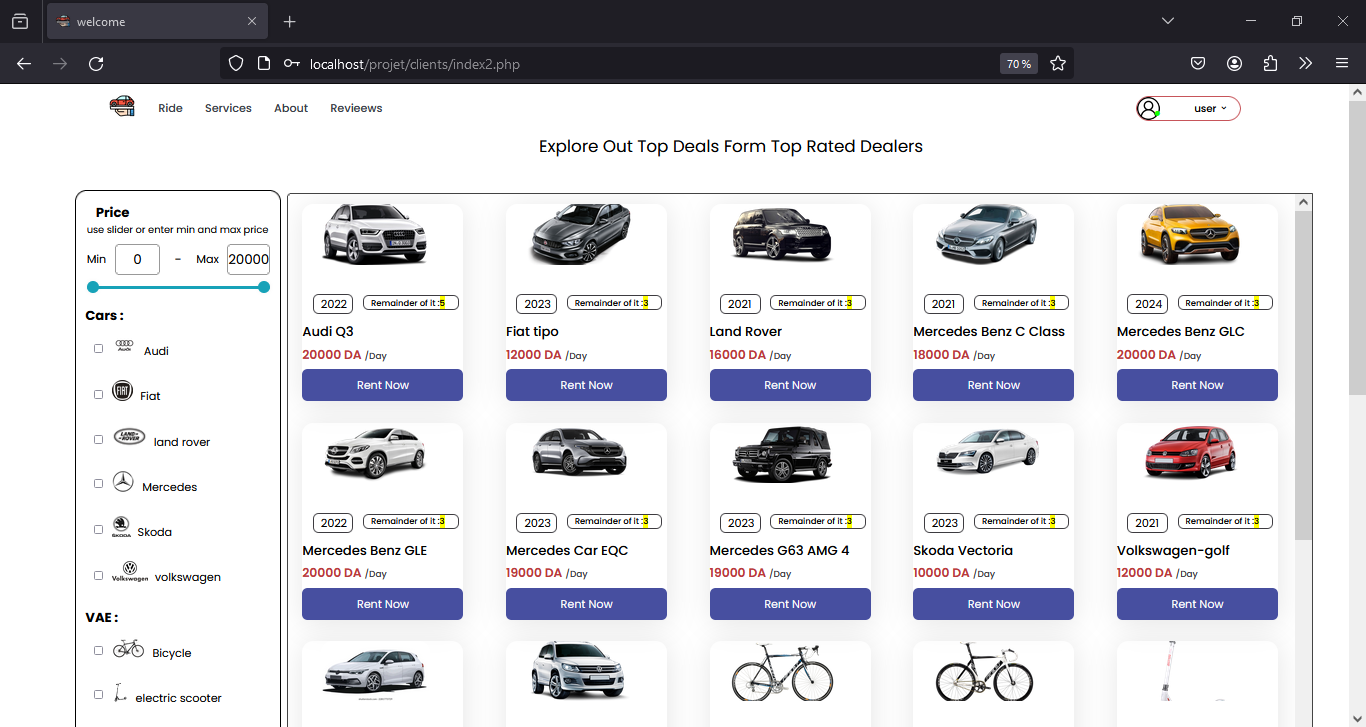Open the list all tabs dropdown arrow
The width and height of the screenshot is (1366, 727).
[x=1168, y=21]
